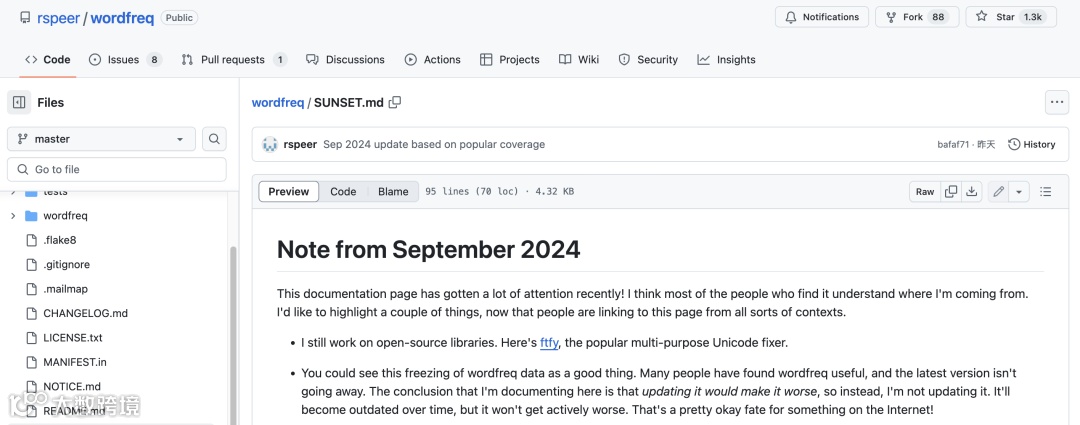Click the History button
The width and height of the screenshot is (1080, 425).
point(1032,144)
